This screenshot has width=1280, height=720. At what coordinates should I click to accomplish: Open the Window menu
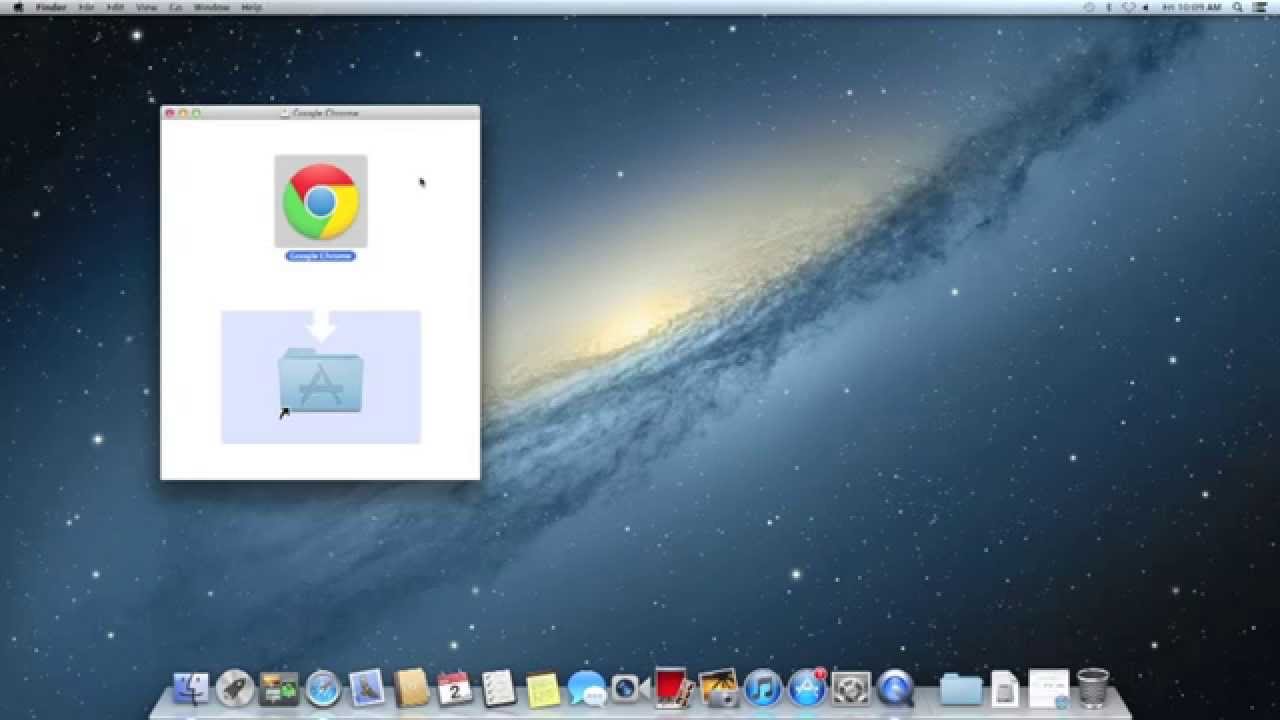click(211, 7)
